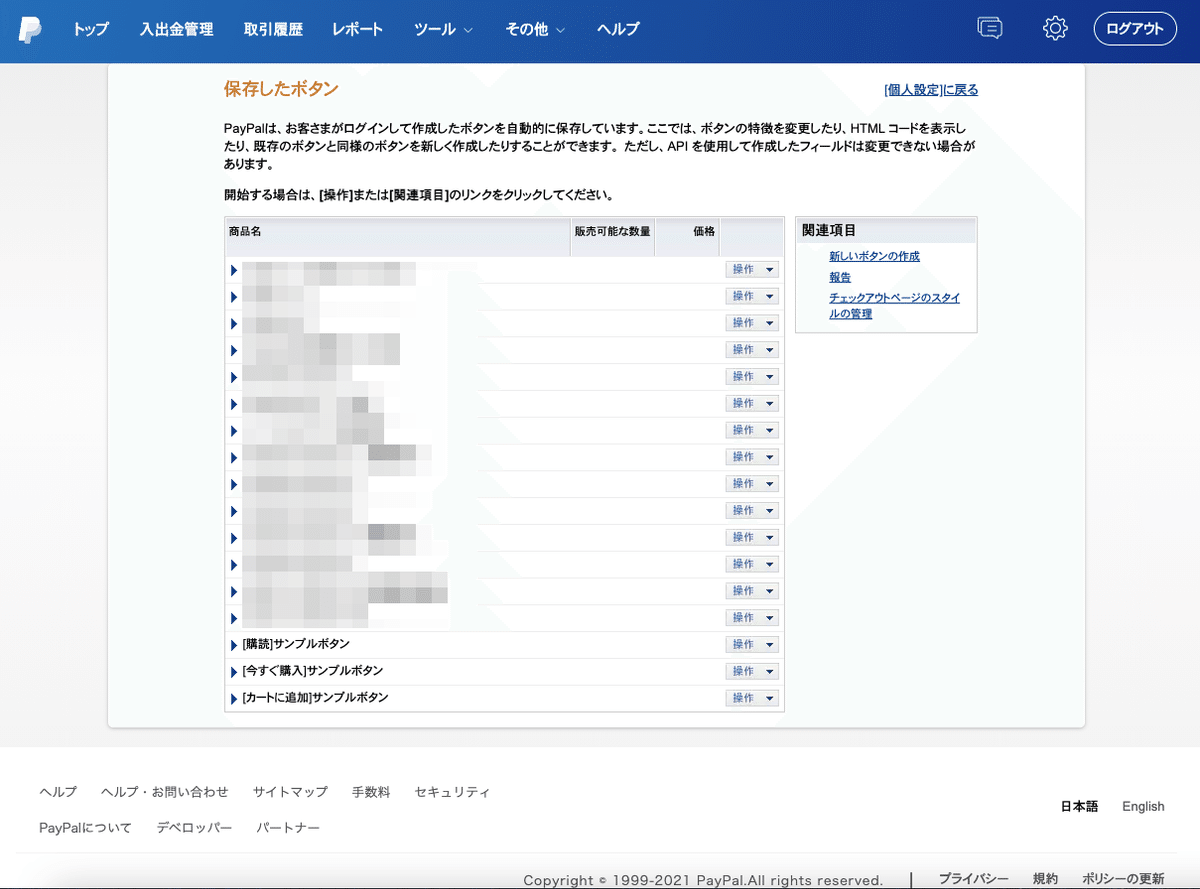
Task: Open ヘルプ・お問い合わせ footer link
Action: click(165, 792)
